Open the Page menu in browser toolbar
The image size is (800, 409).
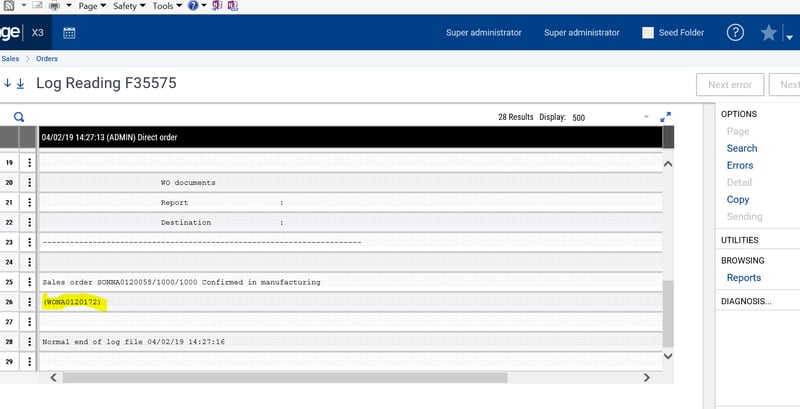(x=90, y=6)
